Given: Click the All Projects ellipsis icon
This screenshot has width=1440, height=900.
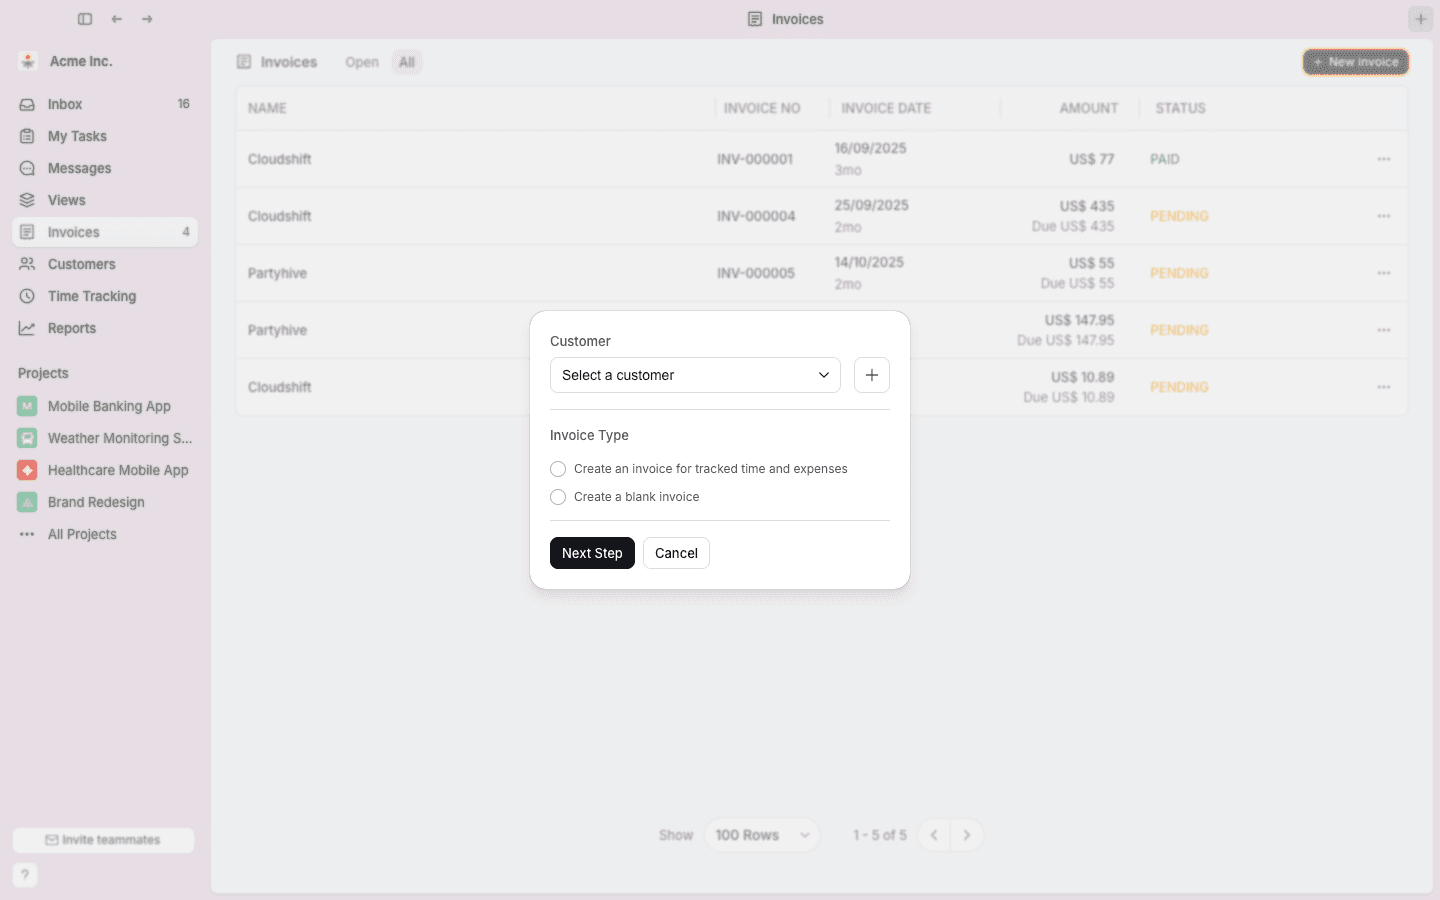Looking at the screenshot, I should tap(27, 534).
